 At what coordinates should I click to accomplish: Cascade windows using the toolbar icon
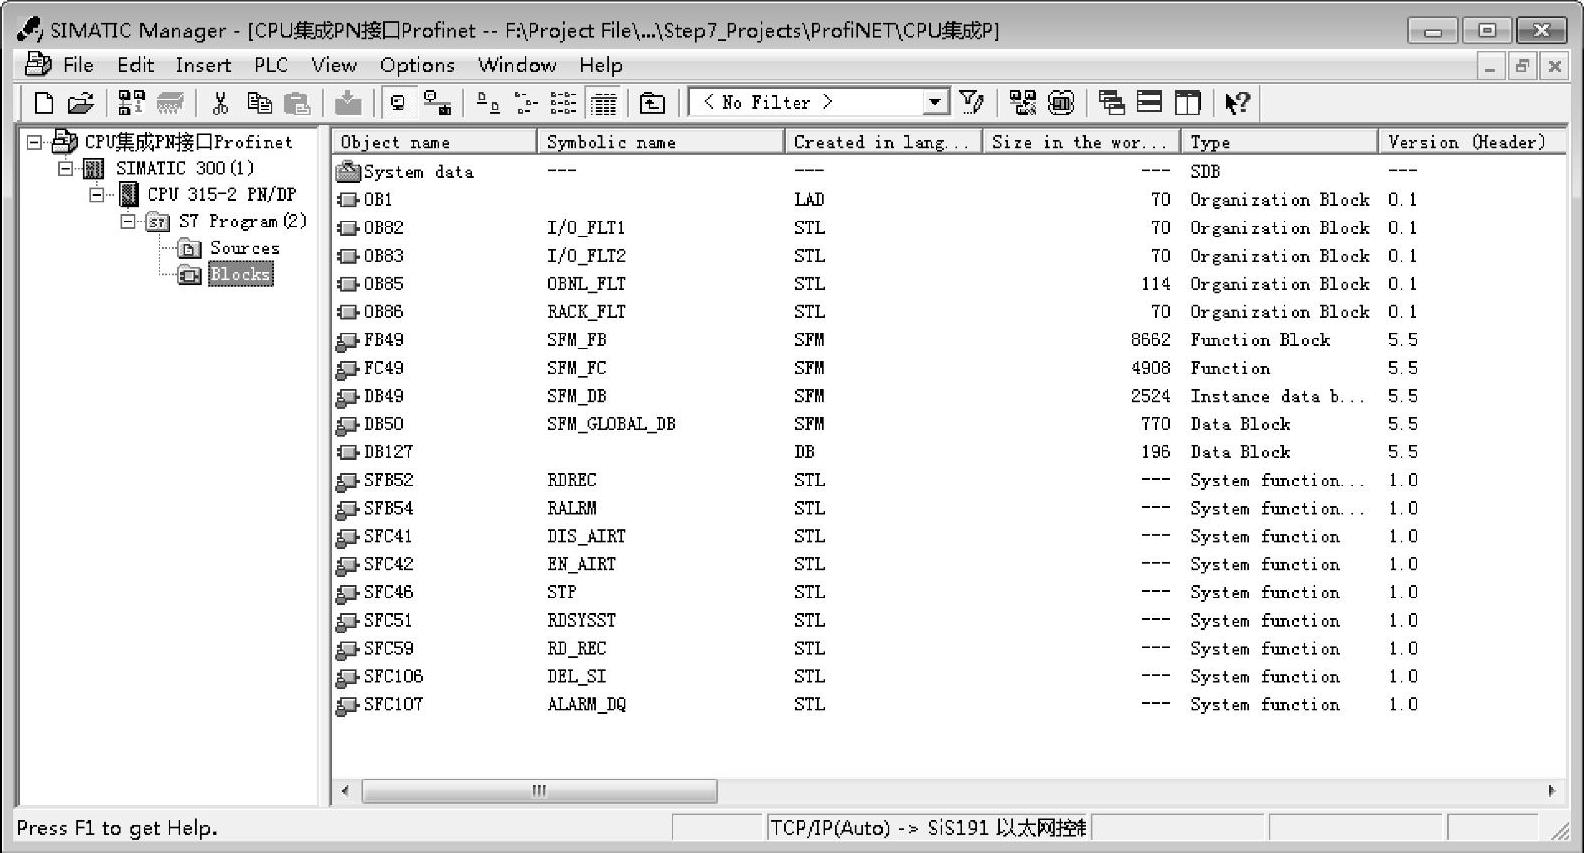[1111, 102]
